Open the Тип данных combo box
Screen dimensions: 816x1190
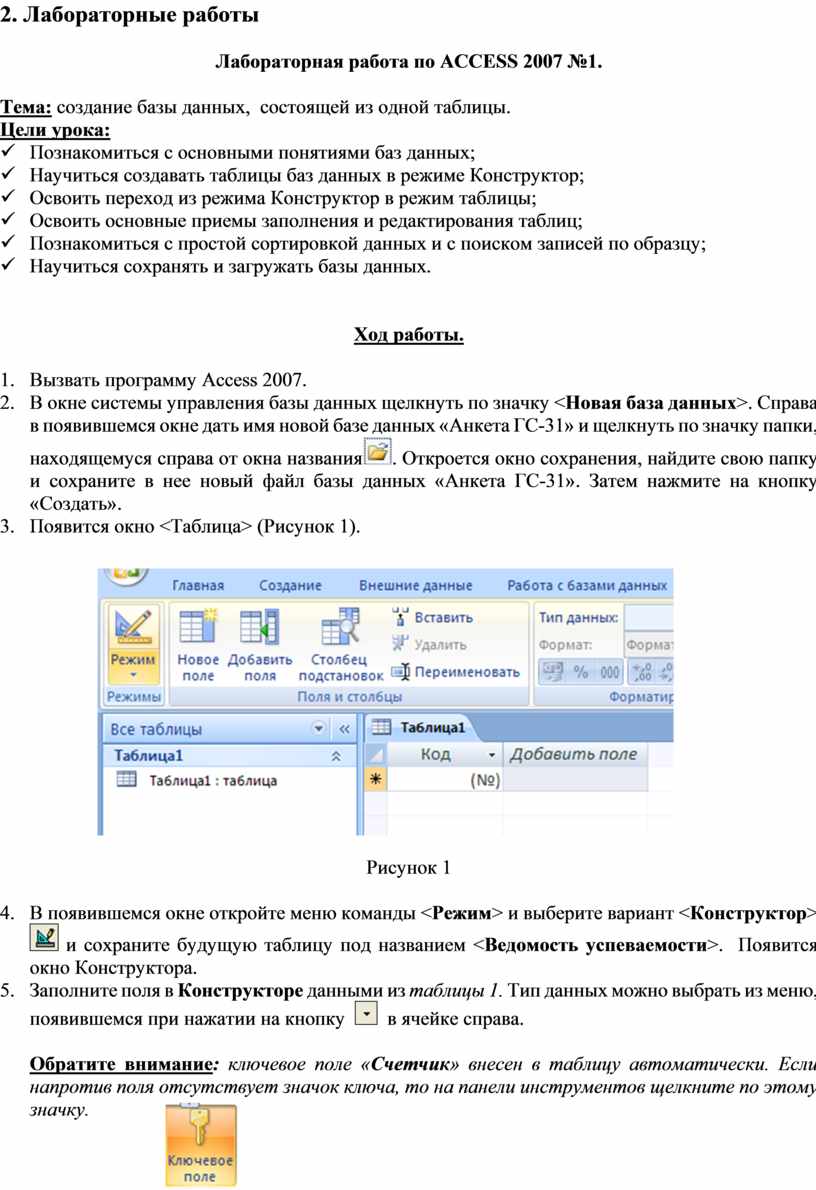(x=649, y=618)
